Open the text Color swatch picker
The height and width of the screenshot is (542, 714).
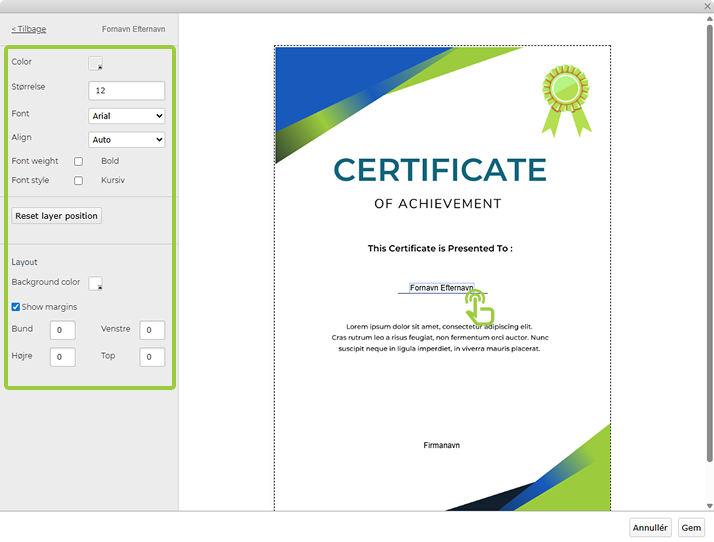[x=96, y=63]
